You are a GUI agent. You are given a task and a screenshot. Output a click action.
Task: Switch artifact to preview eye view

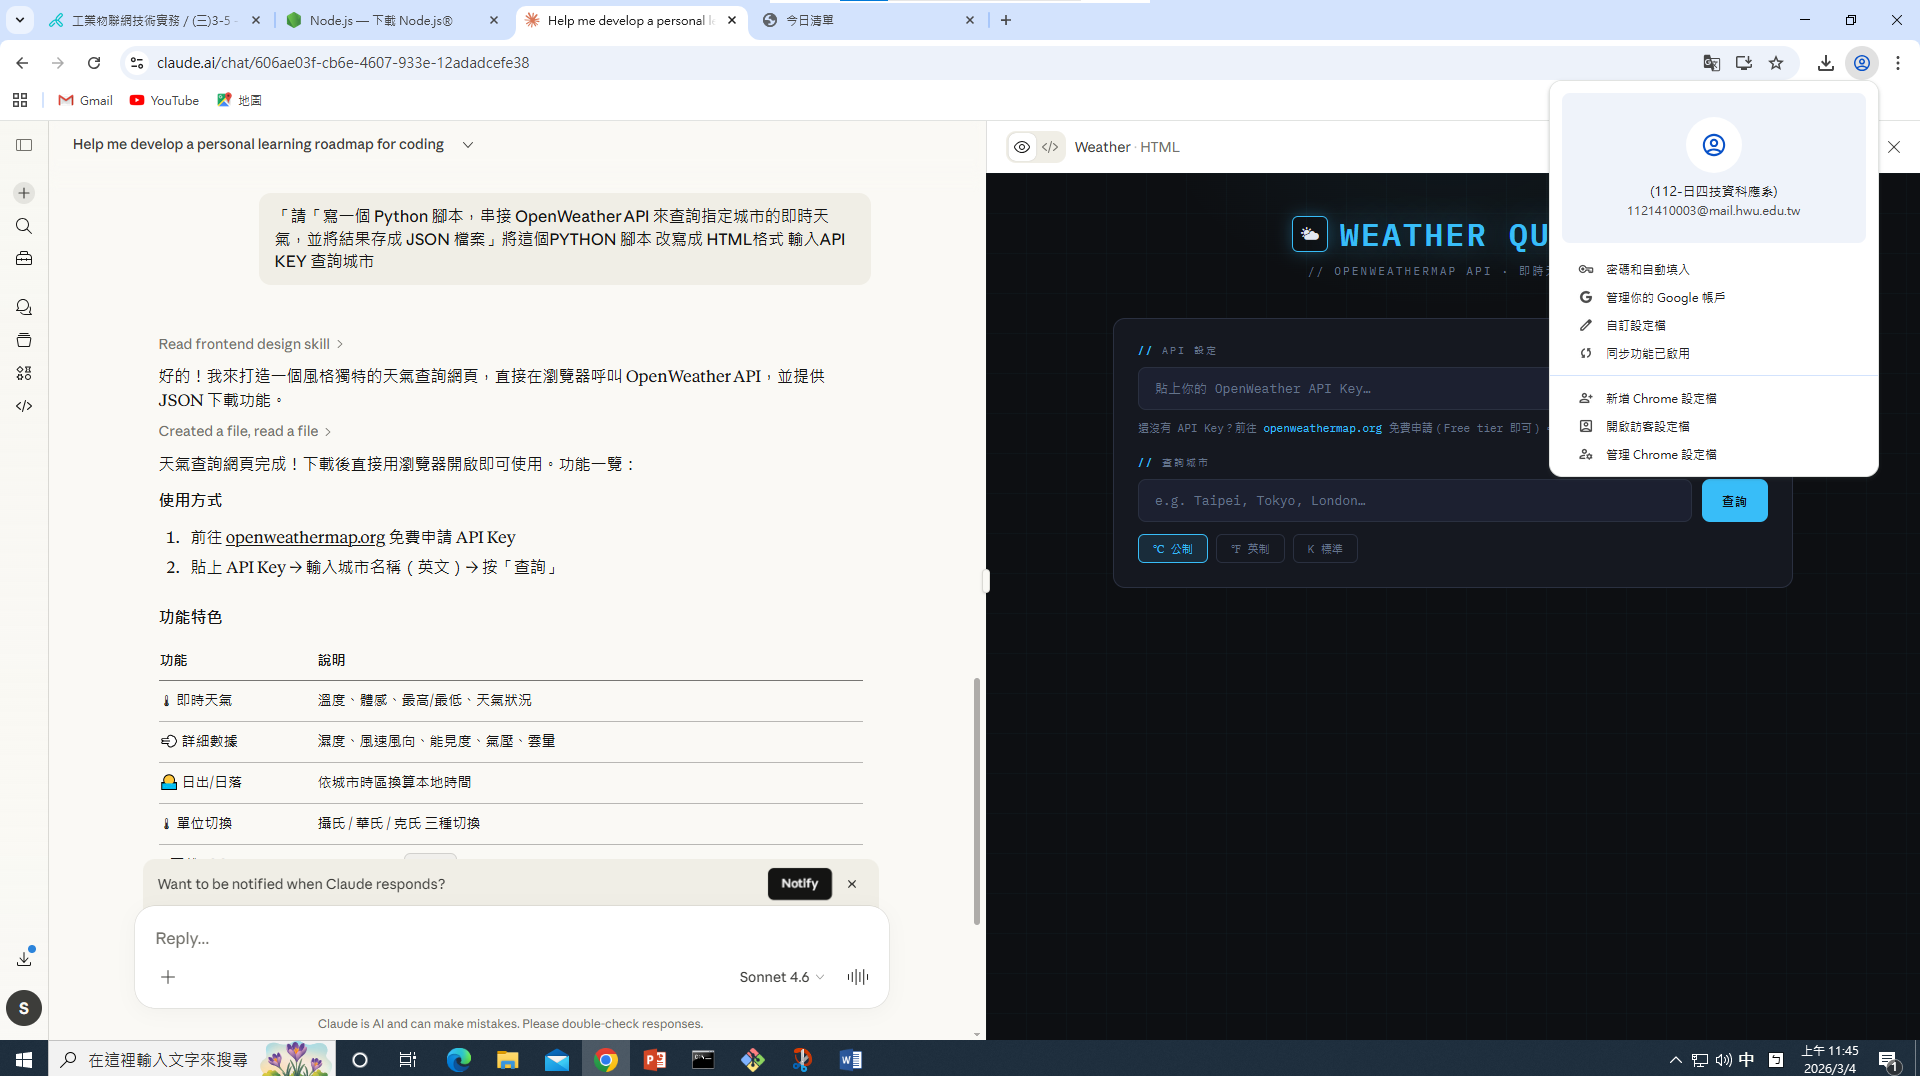pos(1021,147)
